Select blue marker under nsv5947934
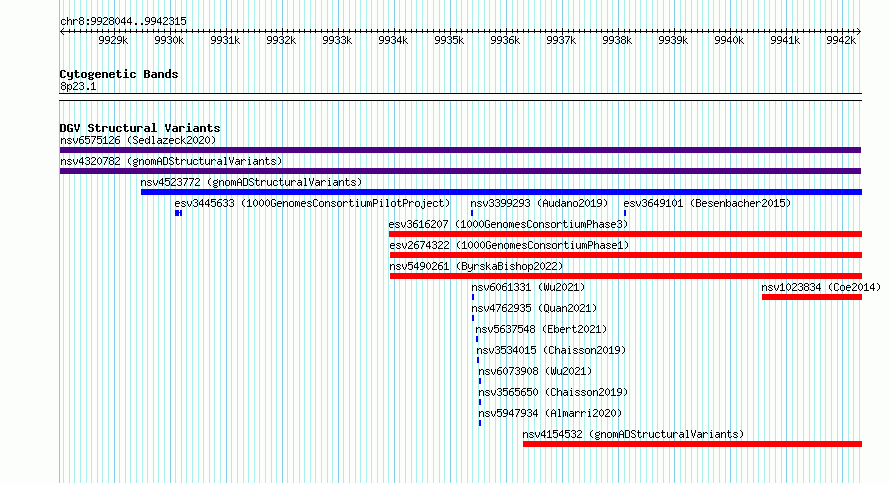The width and height of the screenshot is (890, 483). click(480, 423)
